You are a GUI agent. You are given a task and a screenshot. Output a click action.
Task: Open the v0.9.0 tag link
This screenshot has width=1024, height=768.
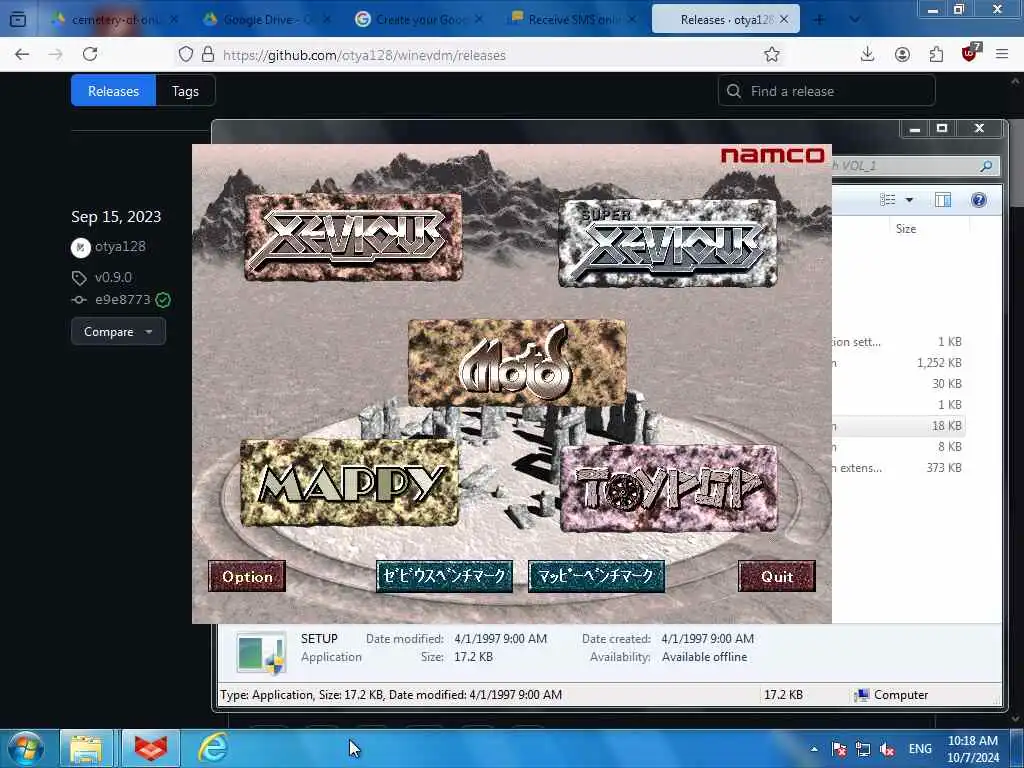click(113, 277)
